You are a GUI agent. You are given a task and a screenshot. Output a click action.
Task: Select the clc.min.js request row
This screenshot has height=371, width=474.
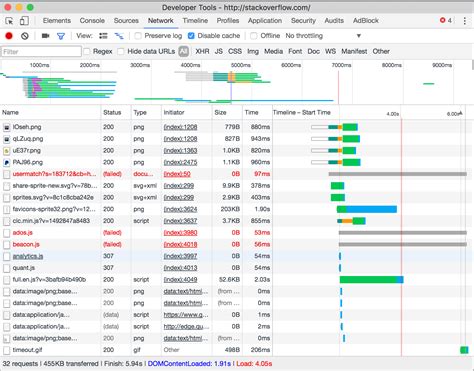coord(237,221)
